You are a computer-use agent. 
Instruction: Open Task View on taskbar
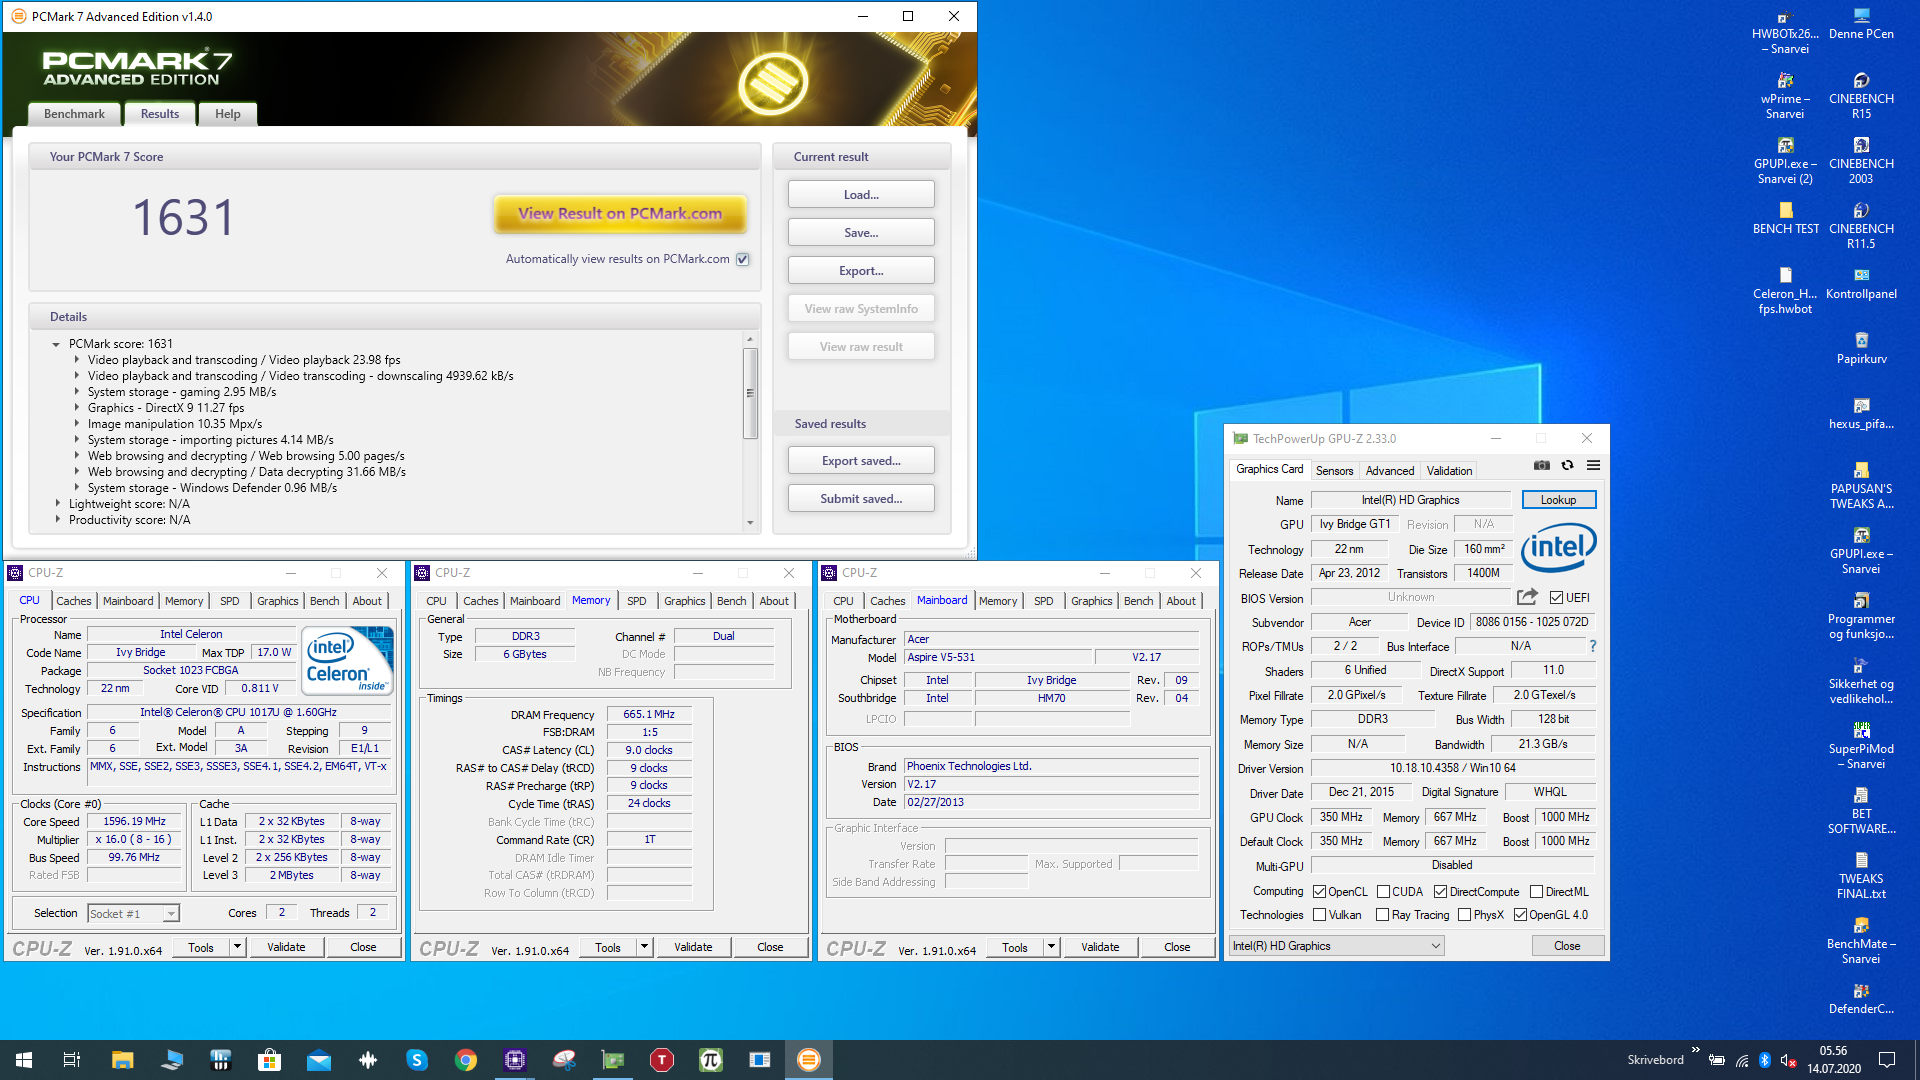pyautogui.click(x=72, y=1060)
